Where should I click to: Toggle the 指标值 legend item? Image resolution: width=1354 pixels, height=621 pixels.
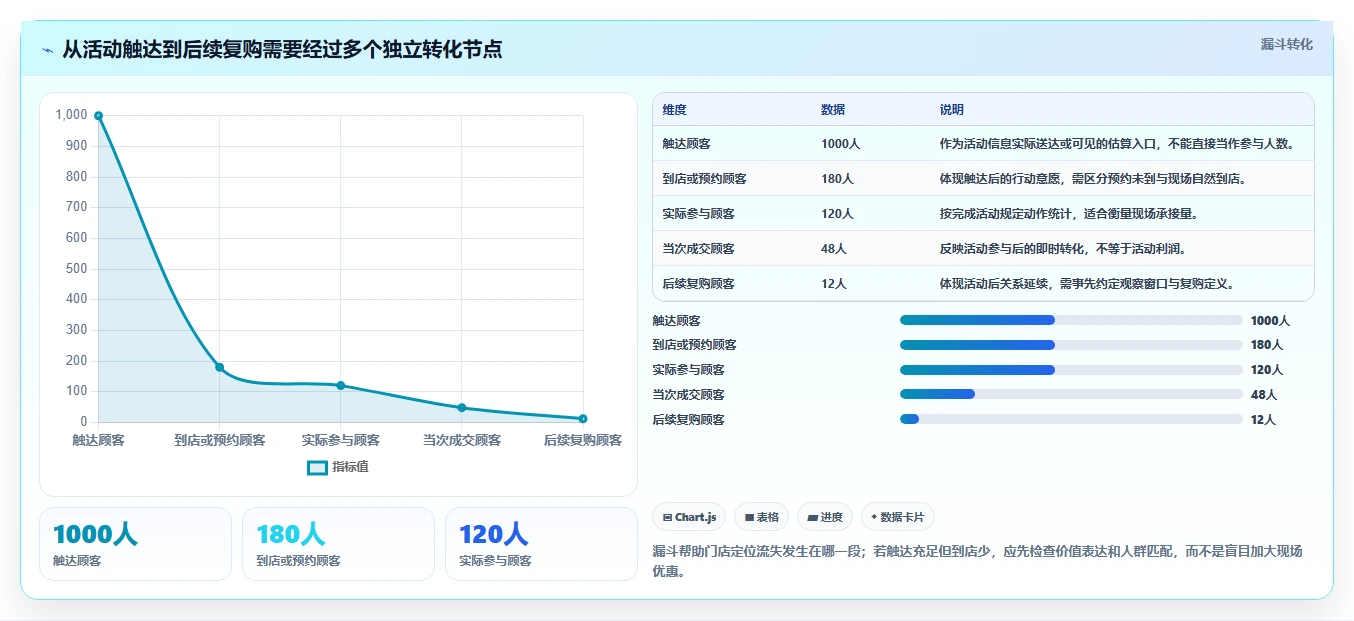338,467
